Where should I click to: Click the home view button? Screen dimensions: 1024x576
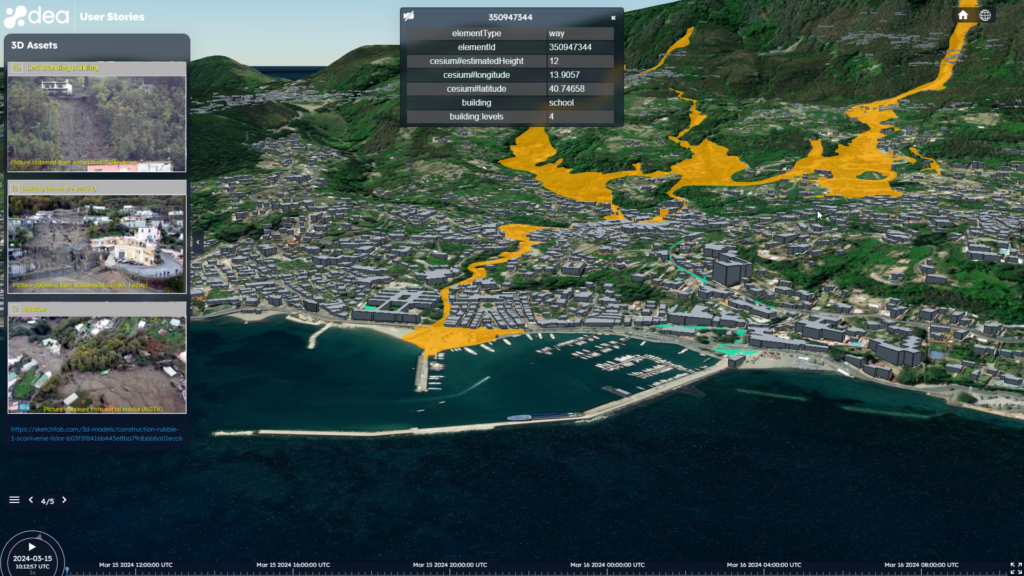(963, 15)
